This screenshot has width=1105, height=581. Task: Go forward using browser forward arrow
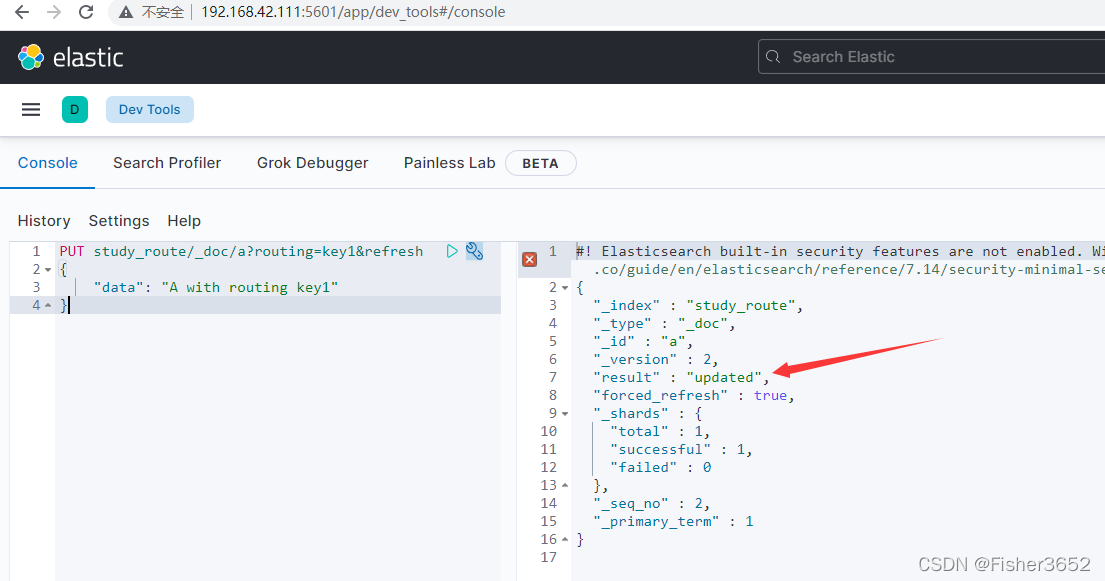pyautogui.click(x=54, y=12)
